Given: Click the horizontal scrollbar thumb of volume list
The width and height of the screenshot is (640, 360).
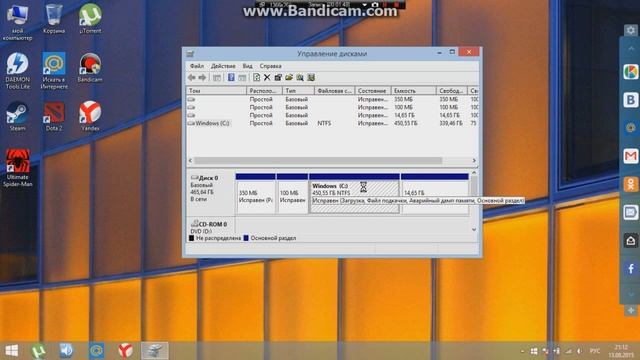Looking at the screenshot, I should click(x=318, y=160).
